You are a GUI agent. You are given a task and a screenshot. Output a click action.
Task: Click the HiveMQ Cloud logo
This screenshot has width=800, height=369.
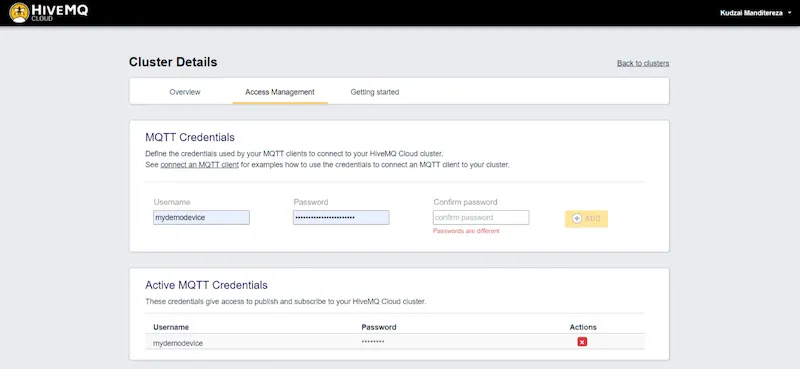pos(48,12)
